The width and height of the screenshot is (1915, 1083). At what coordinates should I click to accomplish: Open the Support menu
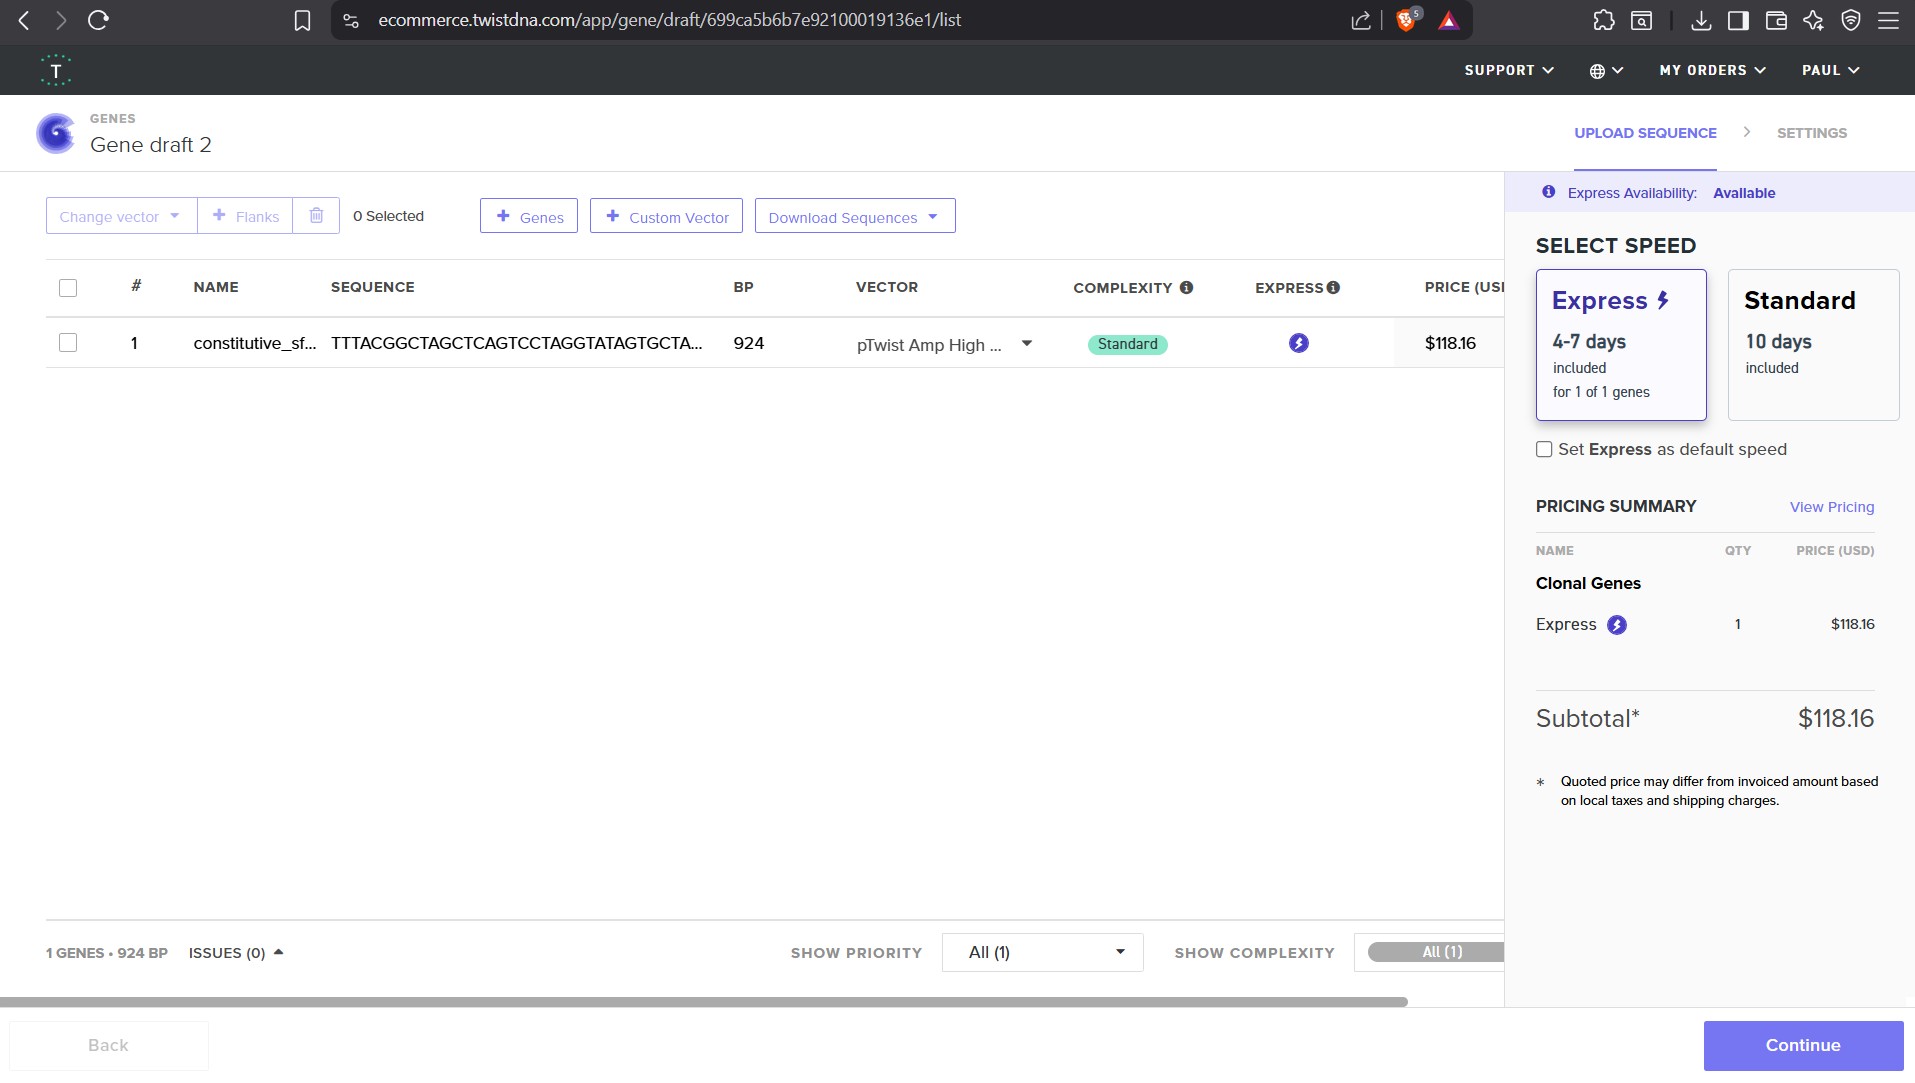coord(1509,71)
